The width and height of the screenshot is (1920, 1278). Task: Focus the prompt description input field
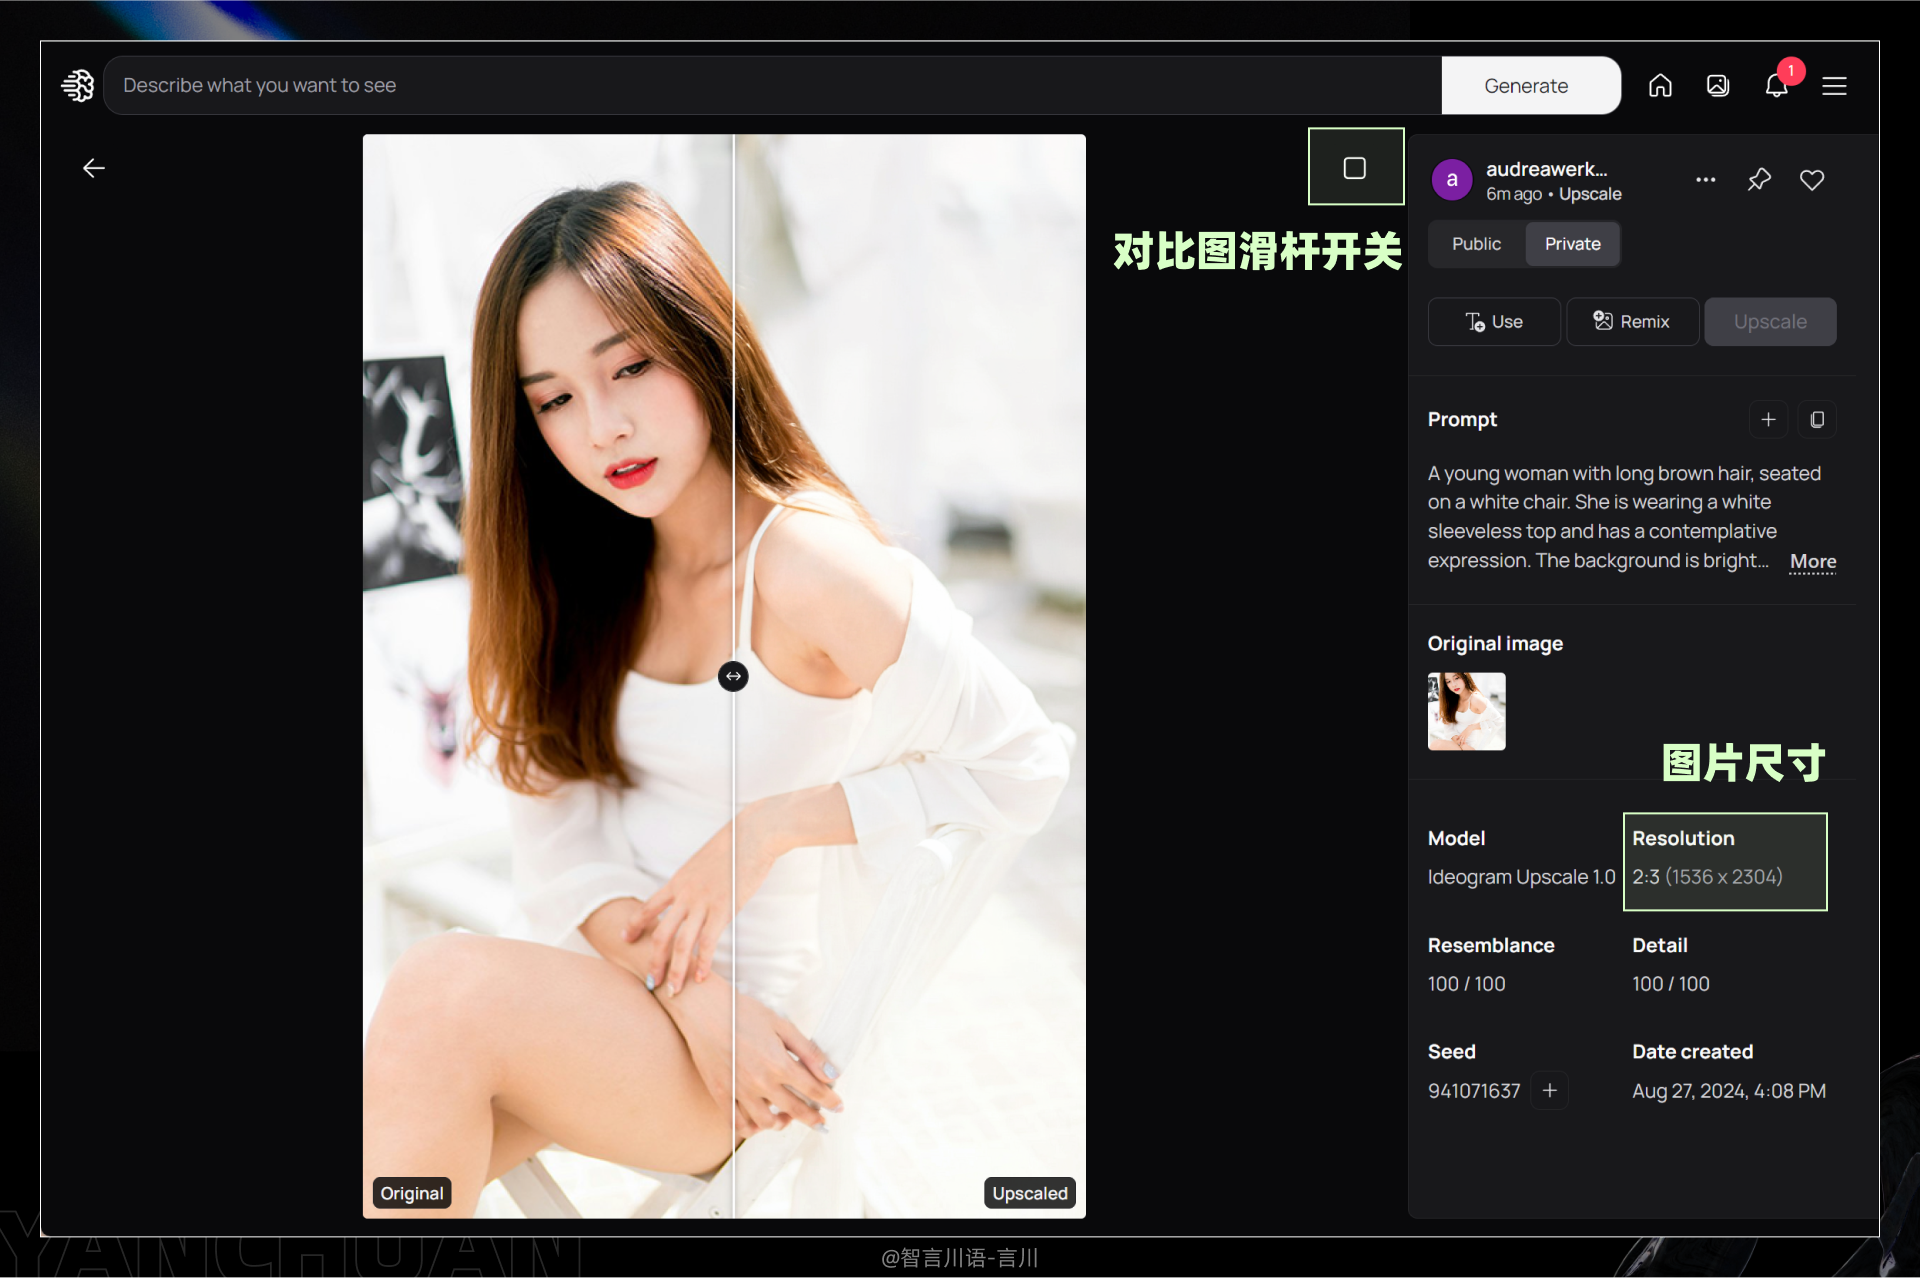772,86
